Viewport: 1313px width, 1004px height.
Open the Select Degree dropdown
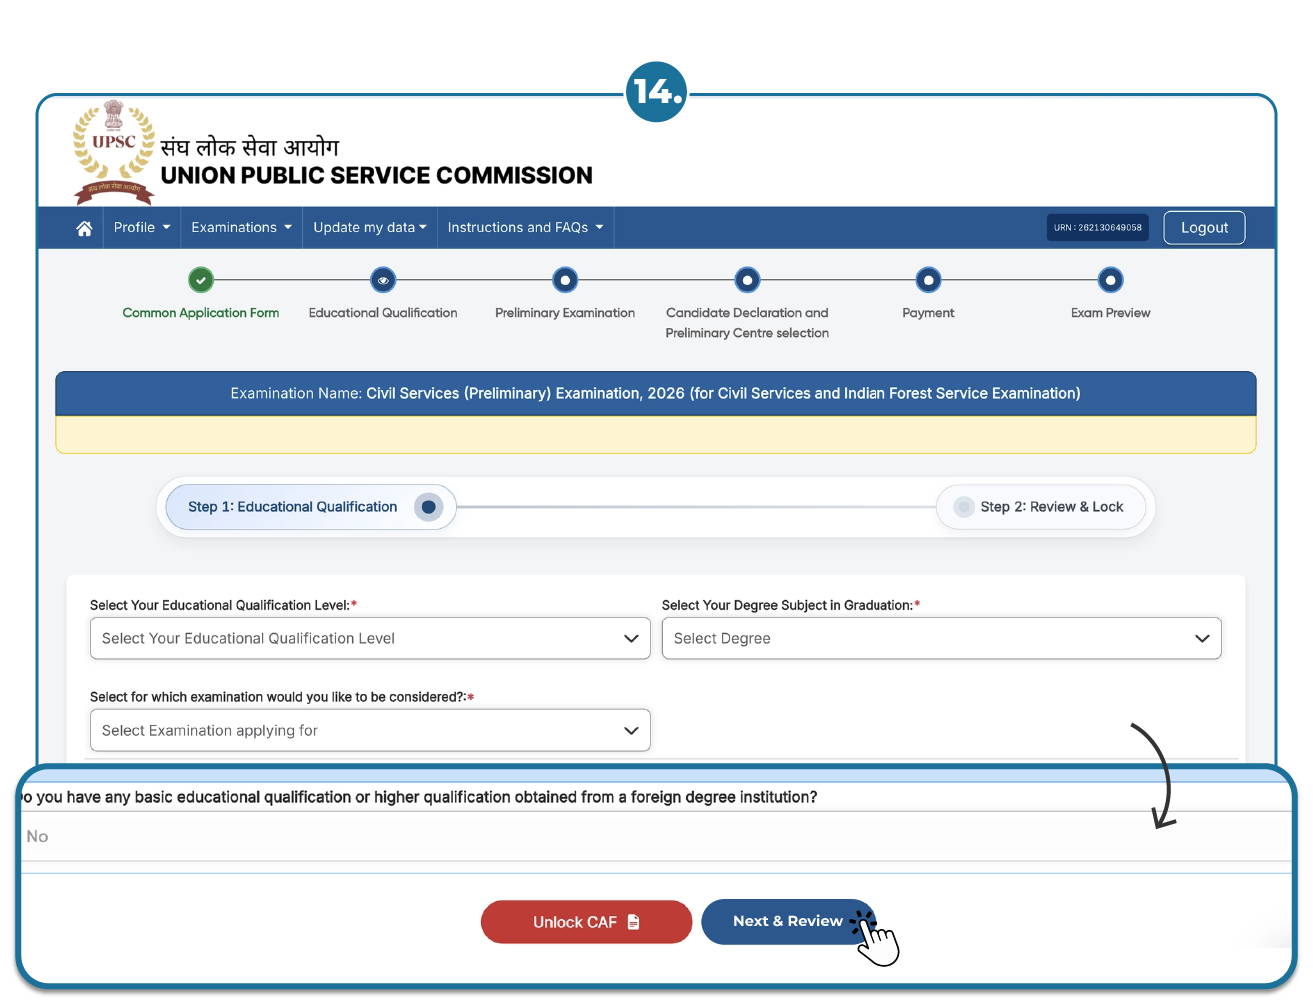(x=941, y=638)
